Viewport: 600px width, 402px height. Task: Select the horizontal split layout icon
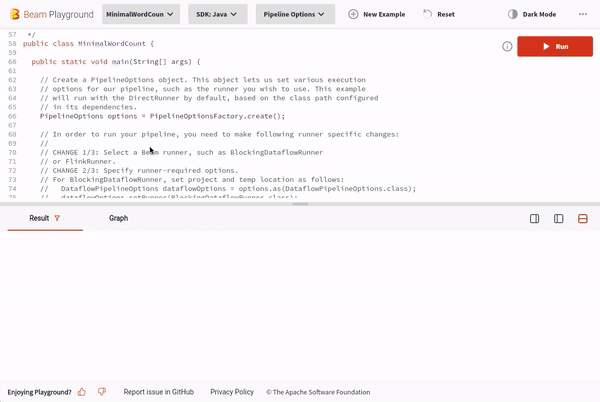pyautogui.click(x=583, y=219)
